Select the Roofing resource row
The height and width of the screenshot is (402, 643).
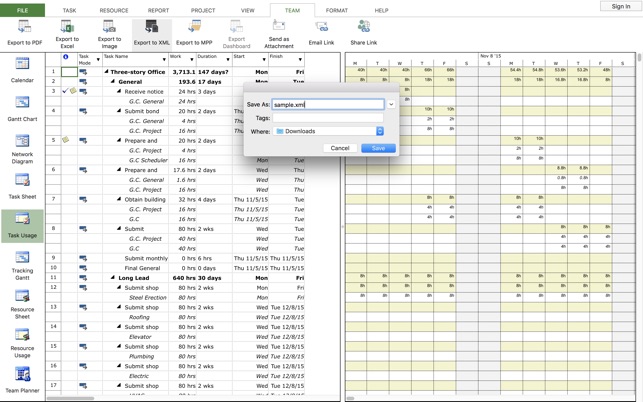point(139,317)
